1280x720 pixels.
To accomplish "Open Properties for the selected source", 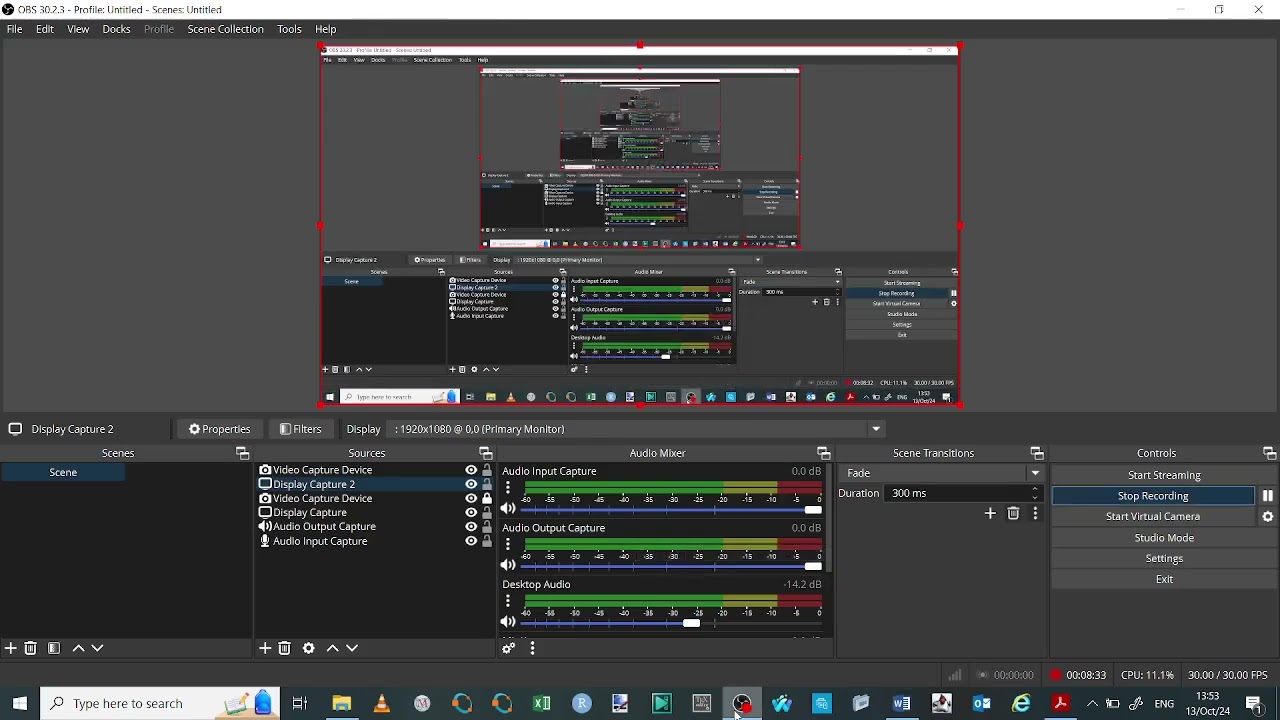I will click(220, 430).
